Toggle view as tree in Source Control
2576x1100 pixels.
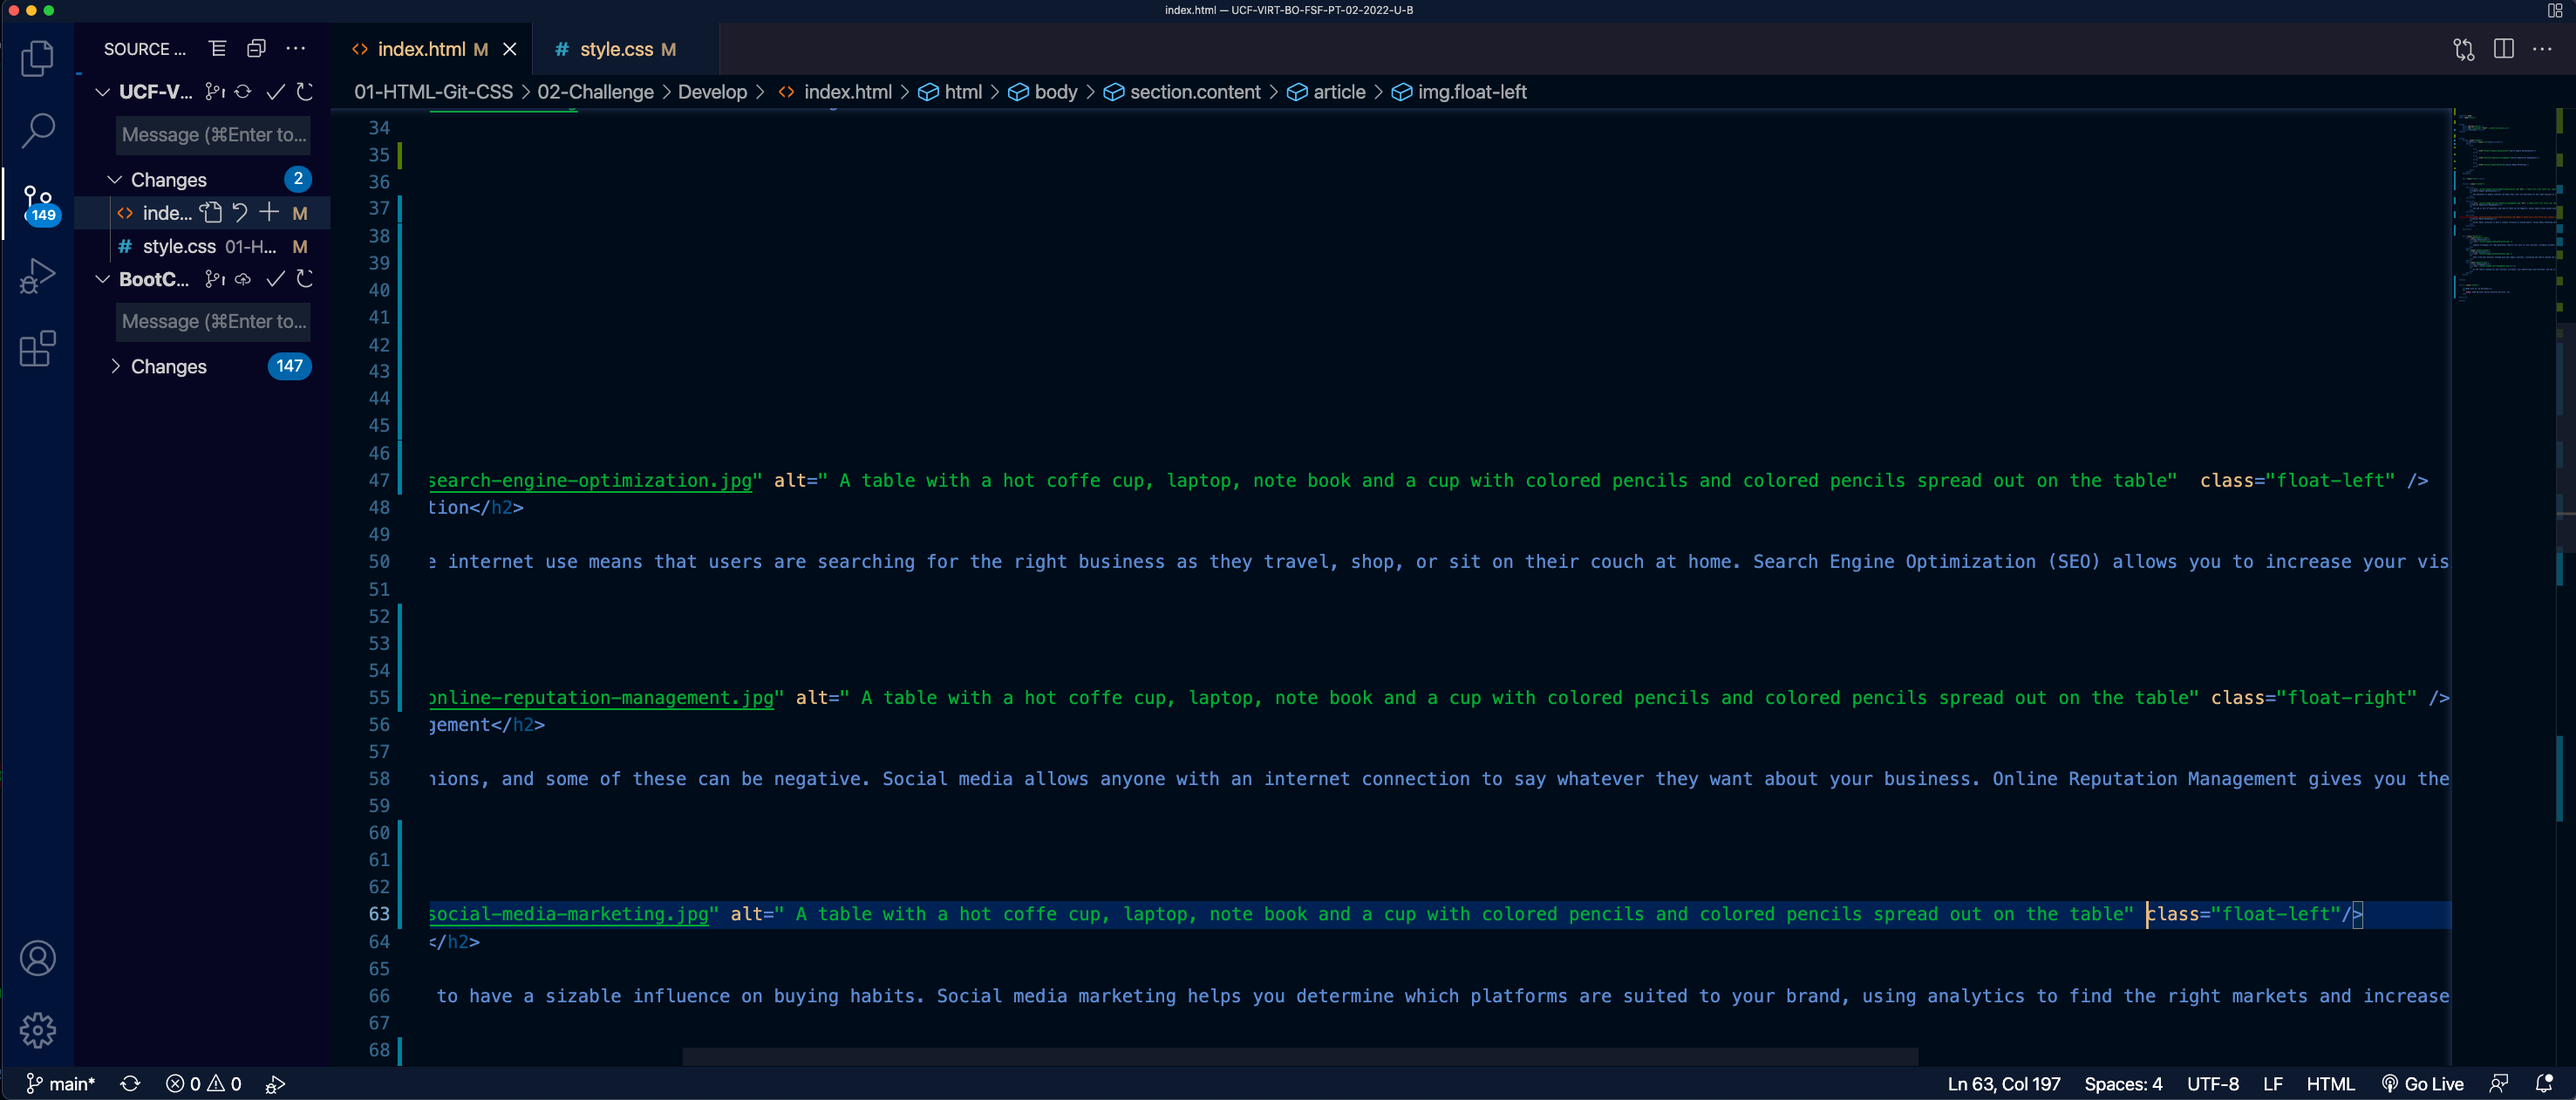tap(217, 49)
